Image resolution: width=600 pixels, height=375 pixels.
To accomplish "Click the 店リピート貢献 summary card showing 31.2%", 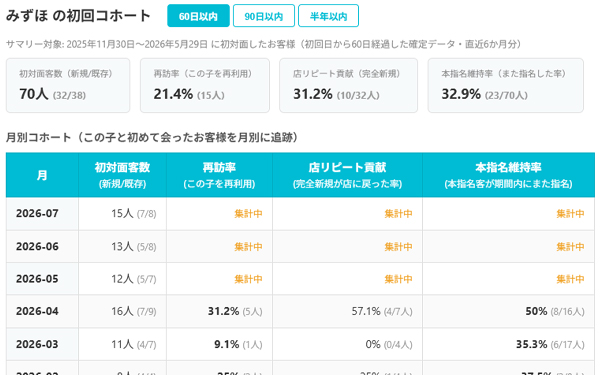I will pyautogui.click(x=348, y=85).
